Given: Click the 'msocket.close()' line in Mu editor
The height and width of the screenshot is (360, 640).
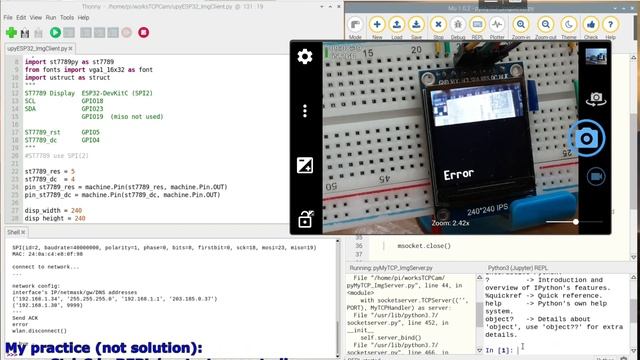Looking at the screenshot, I should pyautogui.click(x=424, y=246).
